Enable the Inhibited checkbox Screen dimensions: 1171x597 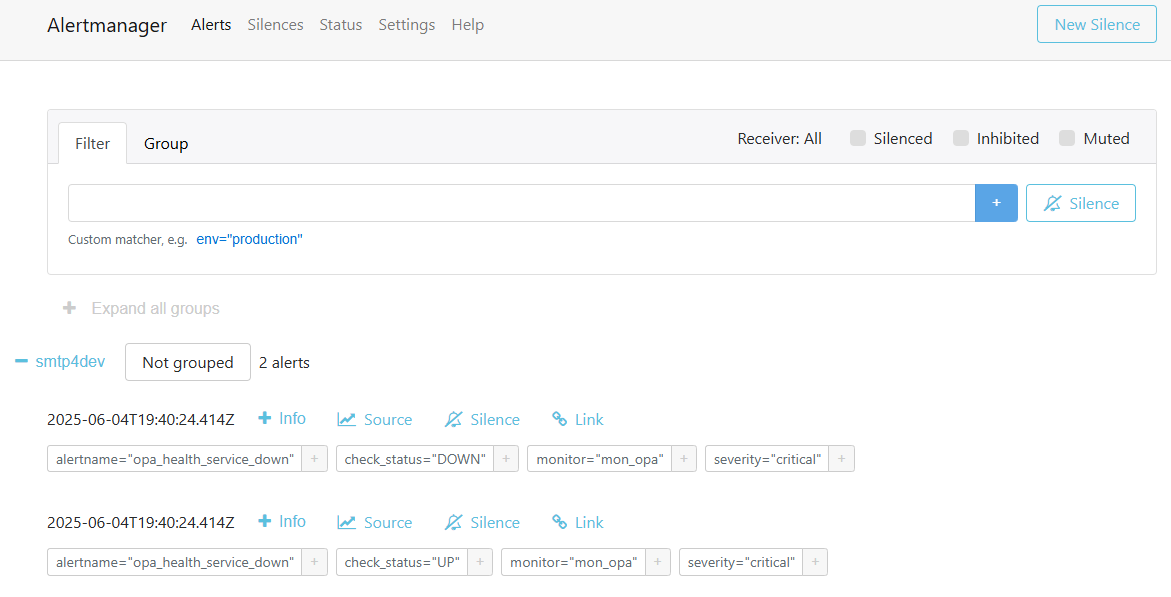[x=961, y=138]
